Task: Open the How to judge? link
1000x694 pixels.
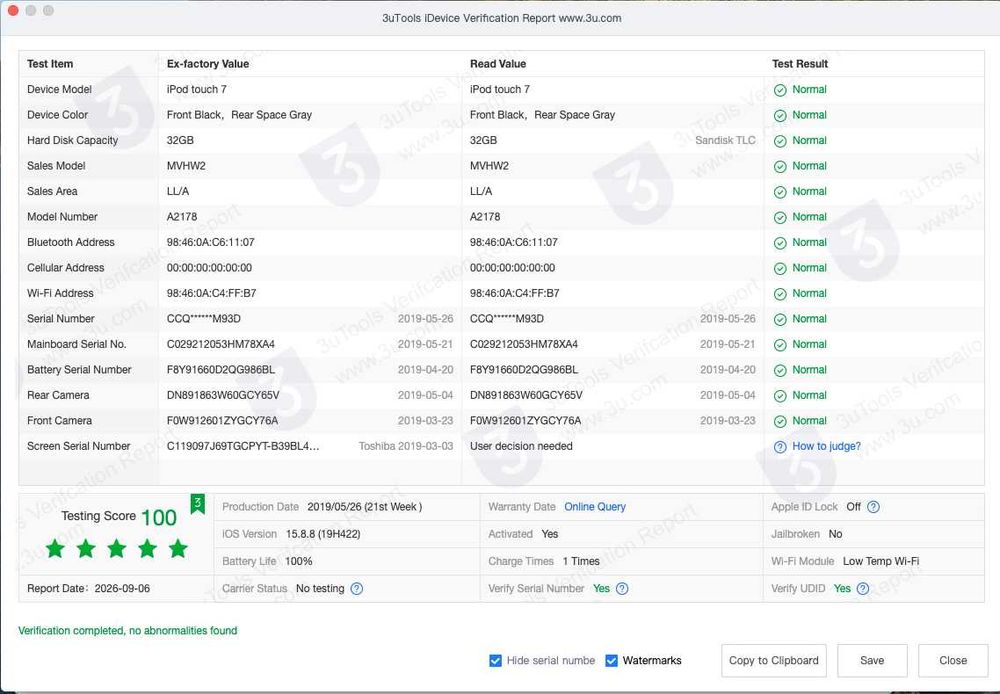Action: click(826, 447)
